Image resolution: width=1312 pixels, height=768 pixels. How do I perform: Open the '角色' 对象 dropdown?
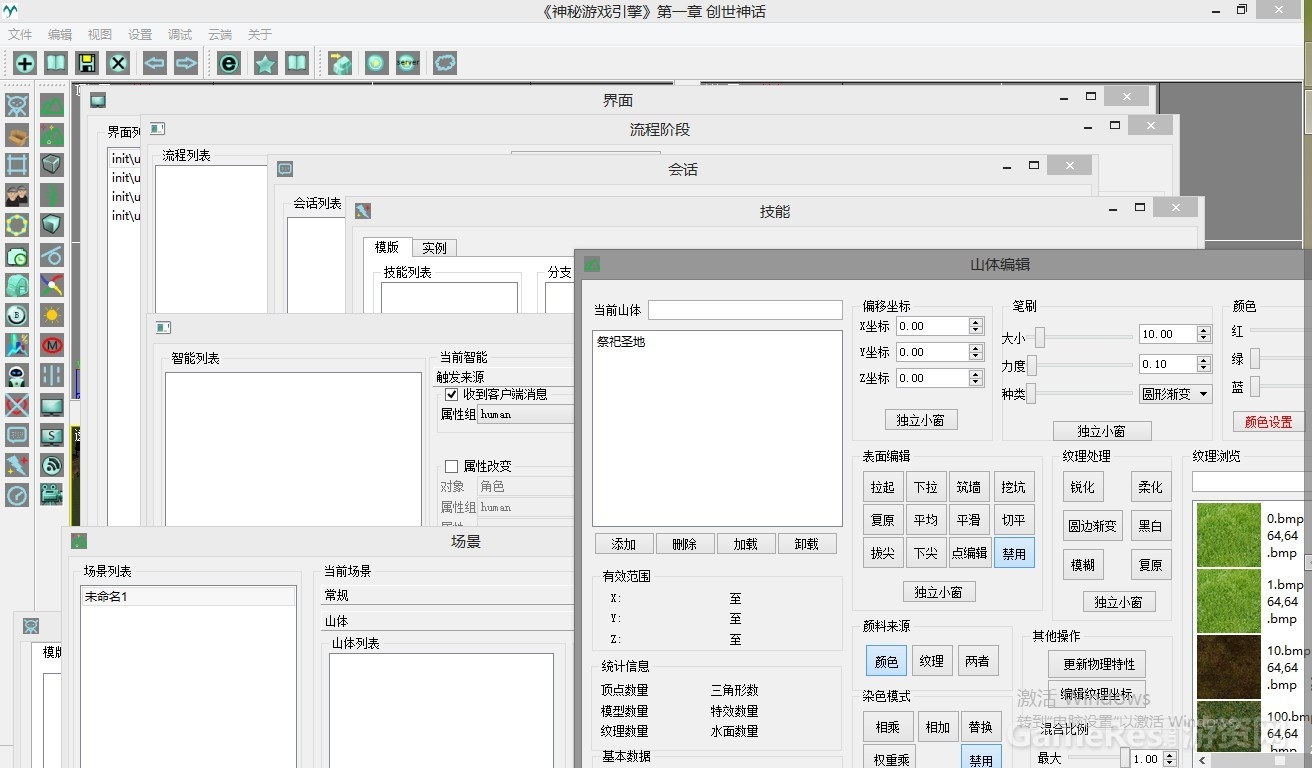tap(526, 486)
